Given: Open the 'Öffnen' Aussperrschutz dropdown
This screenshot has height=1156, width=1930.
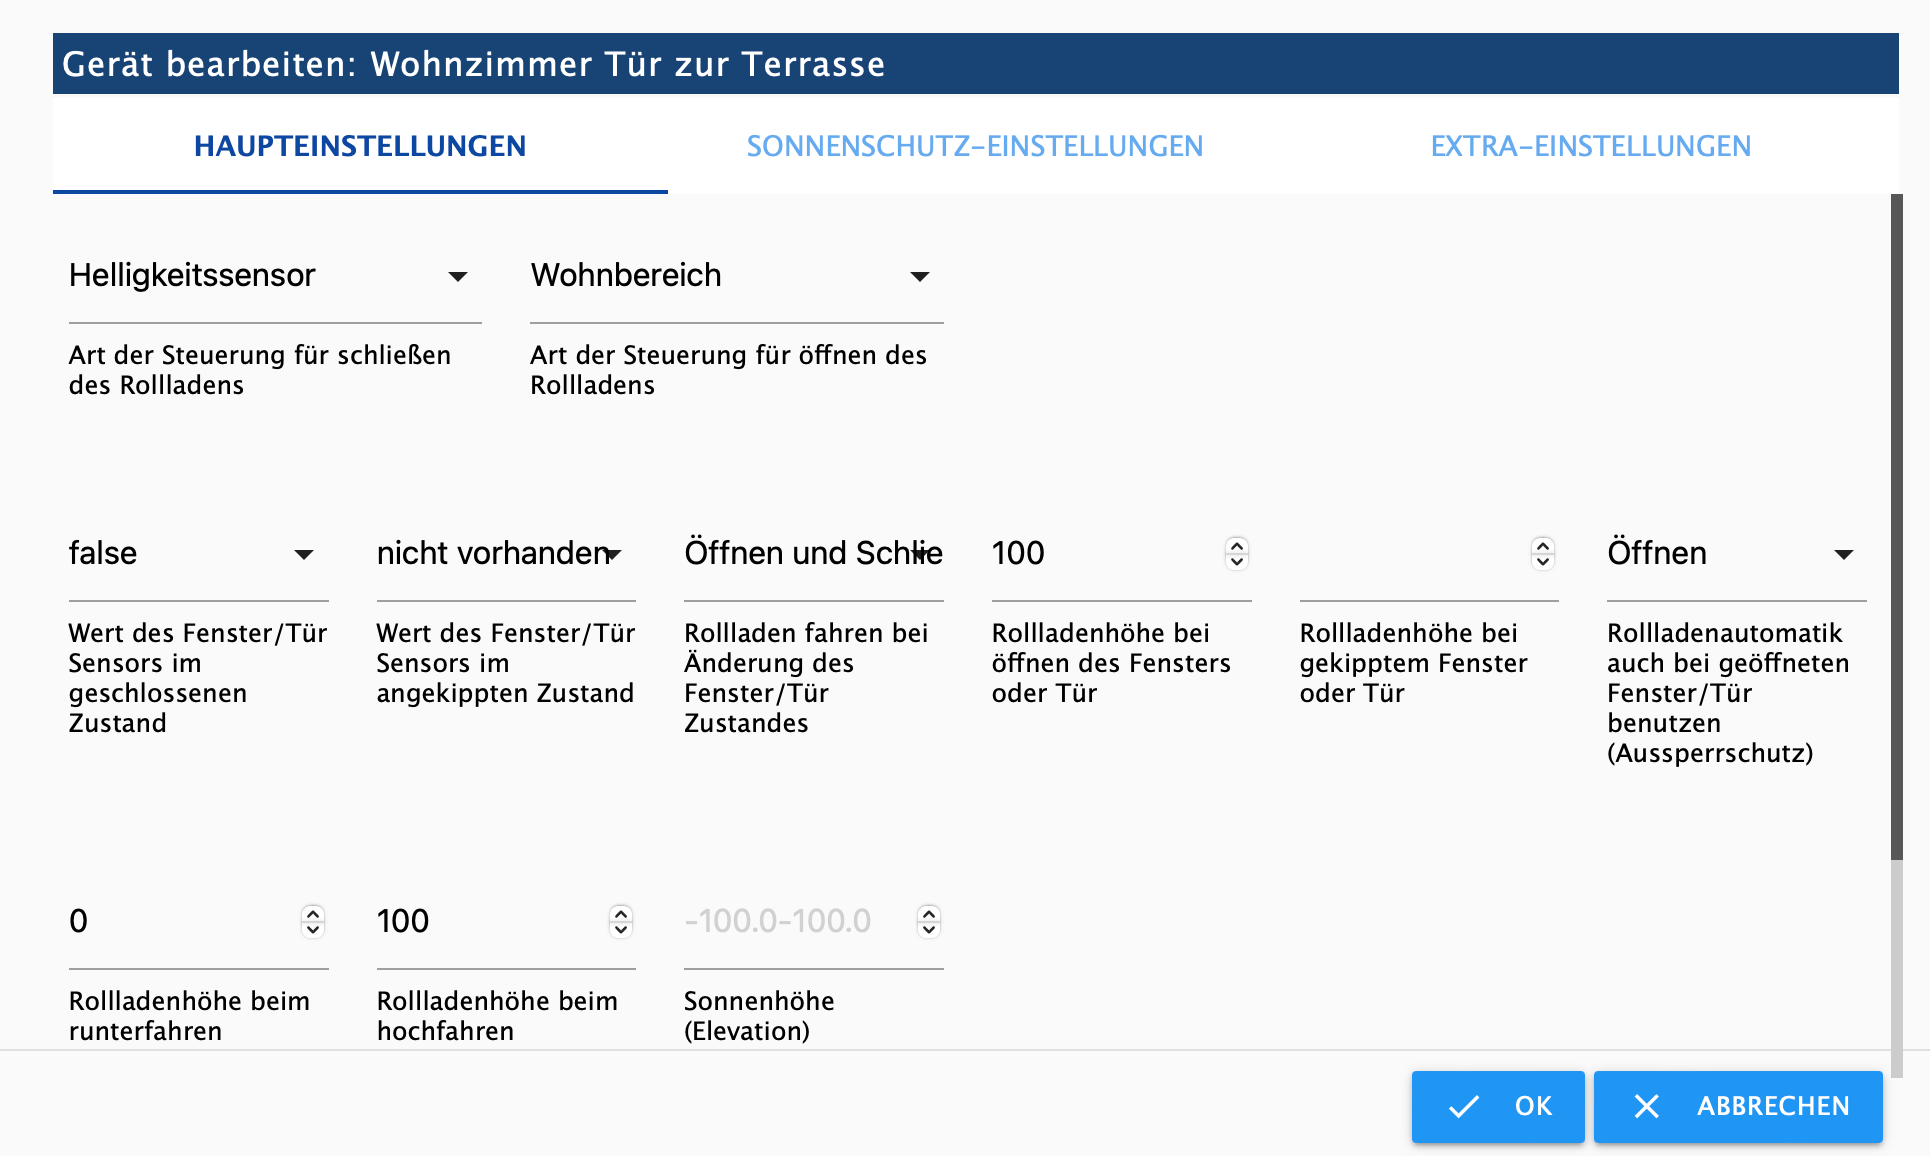Looking at the screenshot, I should click(x=1737, y=554).
